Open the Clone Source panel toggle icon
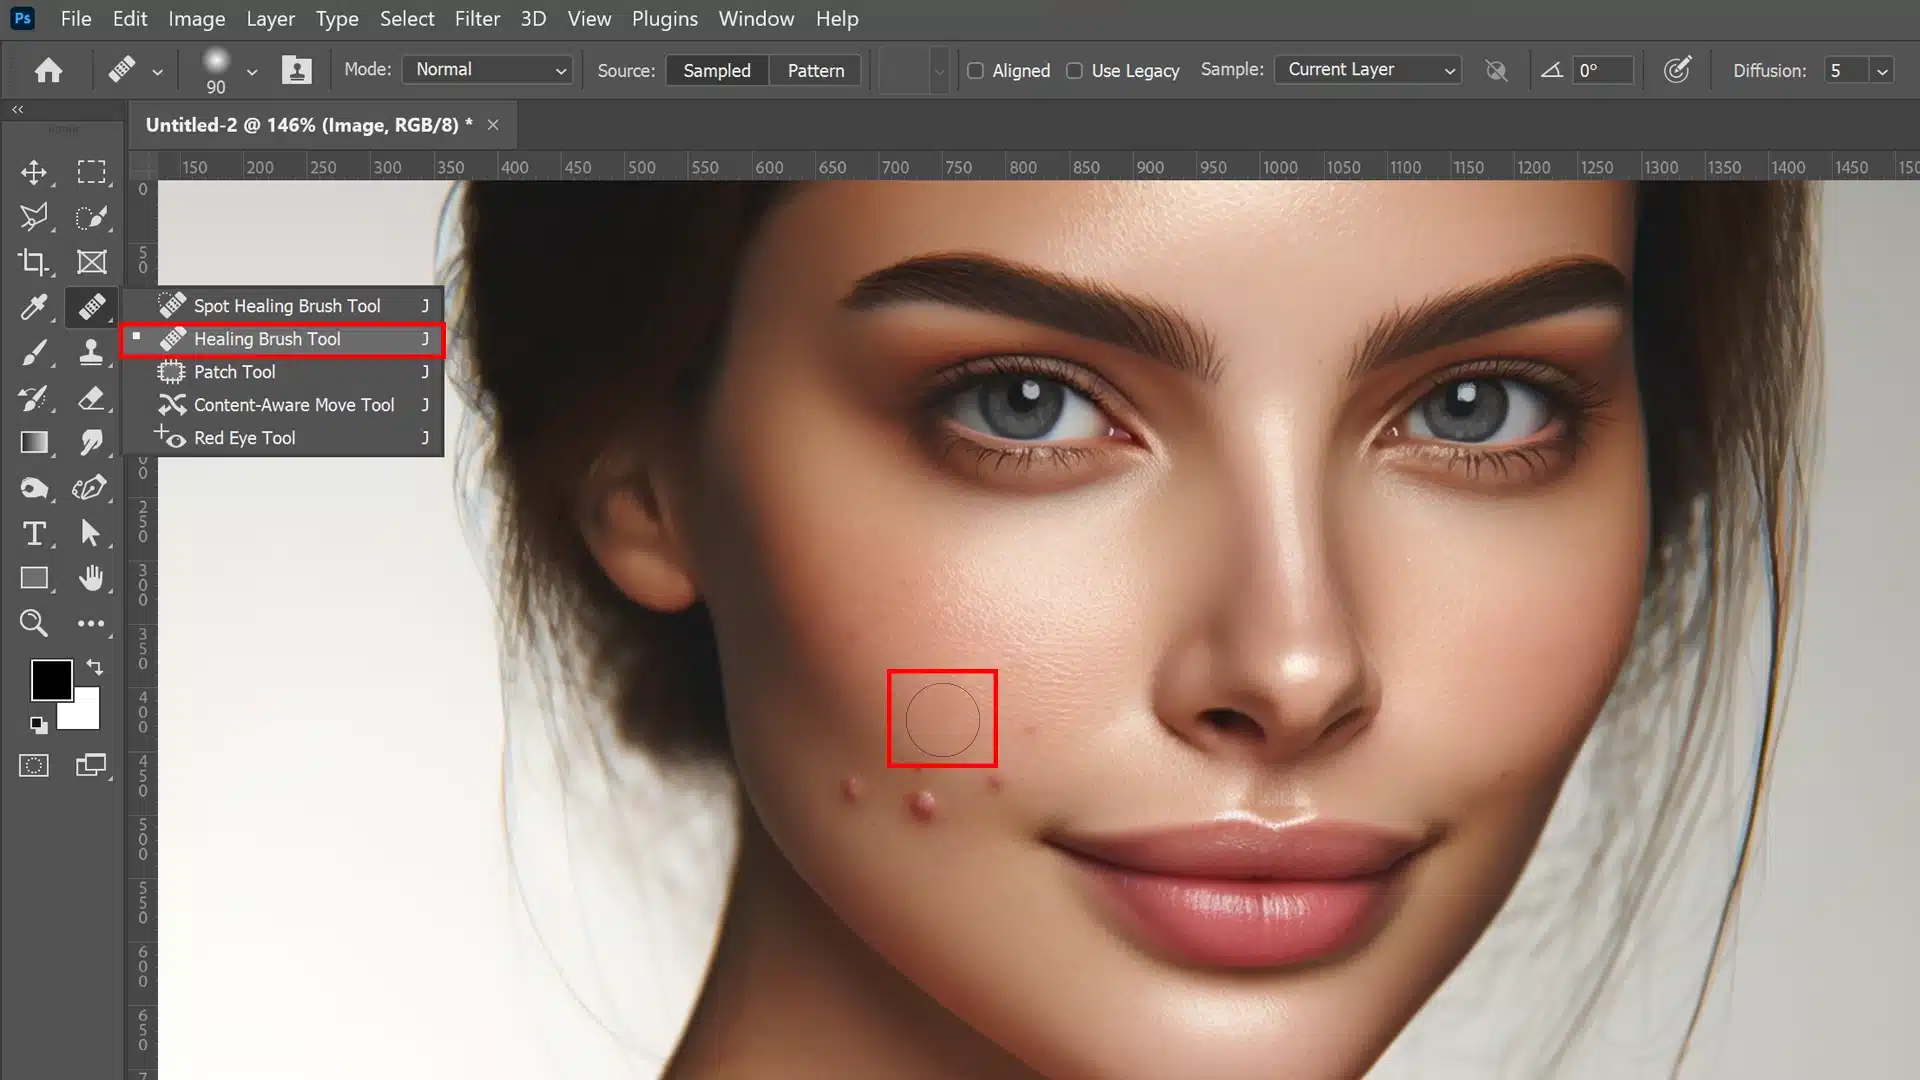 click(296, 70)
